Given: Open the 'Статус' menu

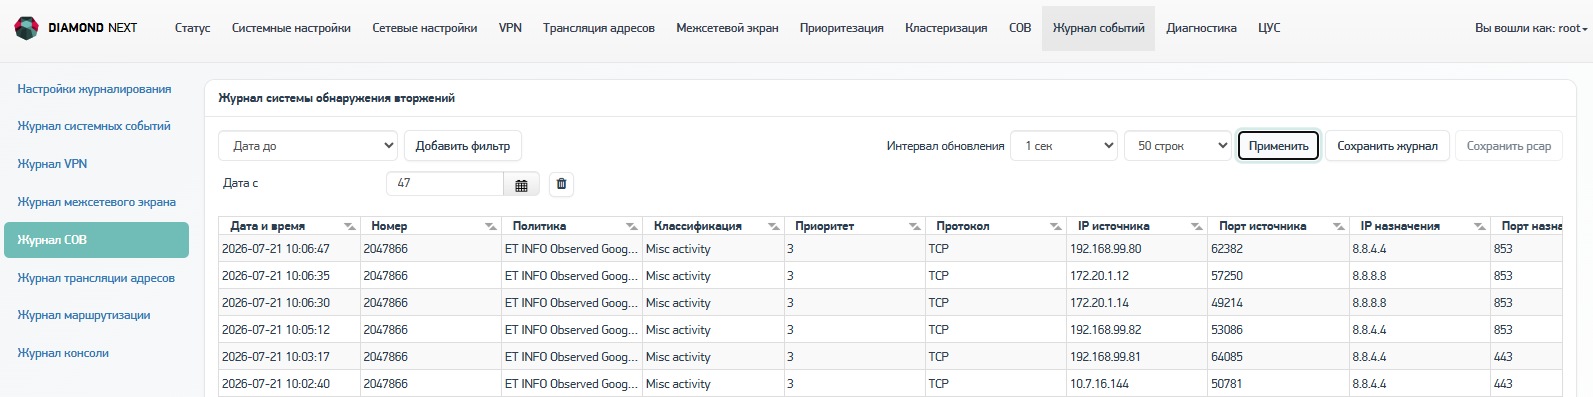Looking at the screenshot, I should click(x=192, y=28).
